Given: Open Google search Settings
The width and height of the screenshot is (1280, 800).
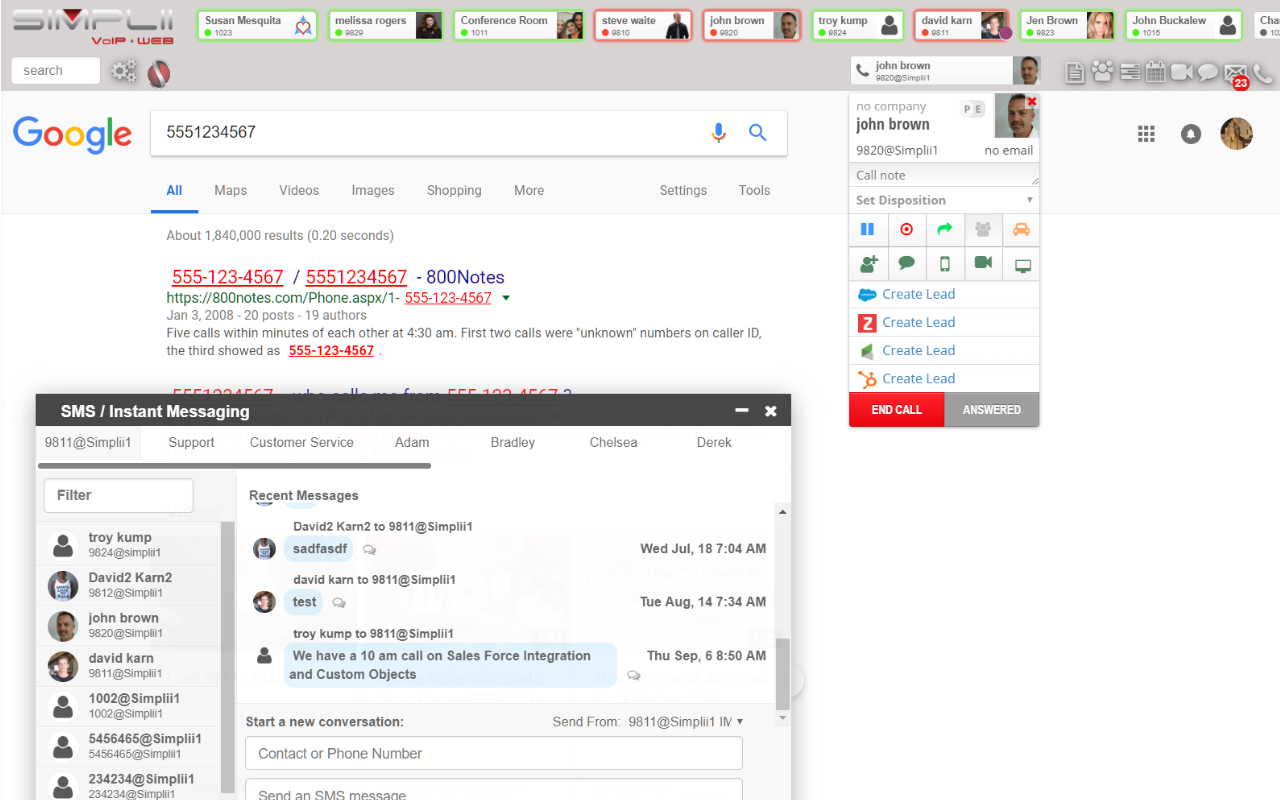Looking at the screenshot, I should click(x=683, y=190).
